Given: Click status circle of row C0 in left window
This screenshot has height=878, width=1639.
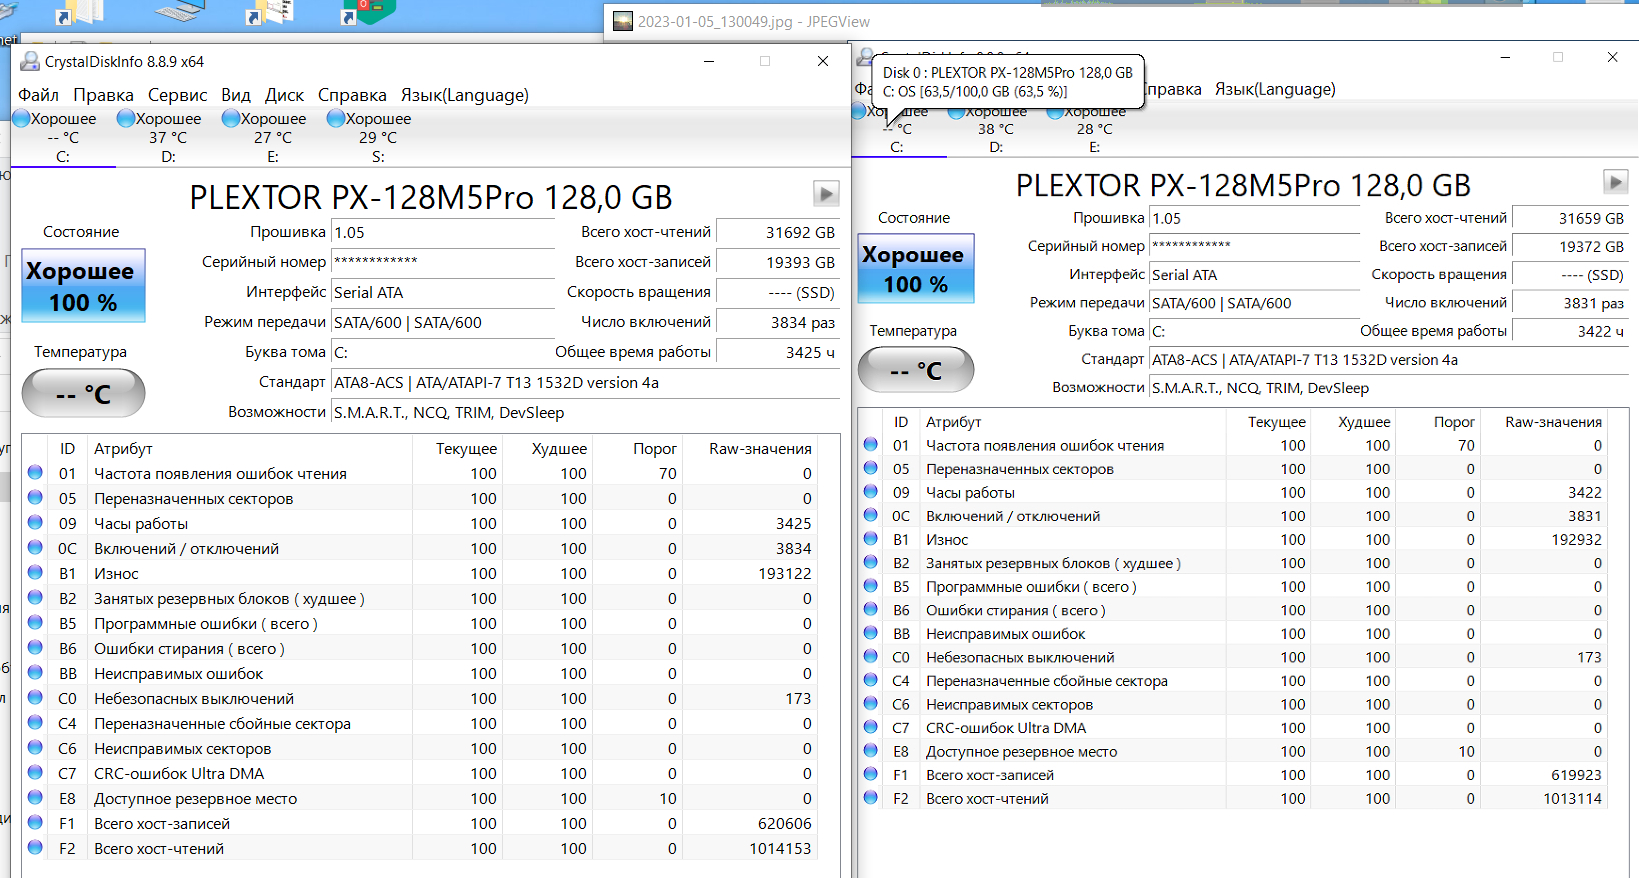Looking at the screenshot, I should tap(35, 698).
